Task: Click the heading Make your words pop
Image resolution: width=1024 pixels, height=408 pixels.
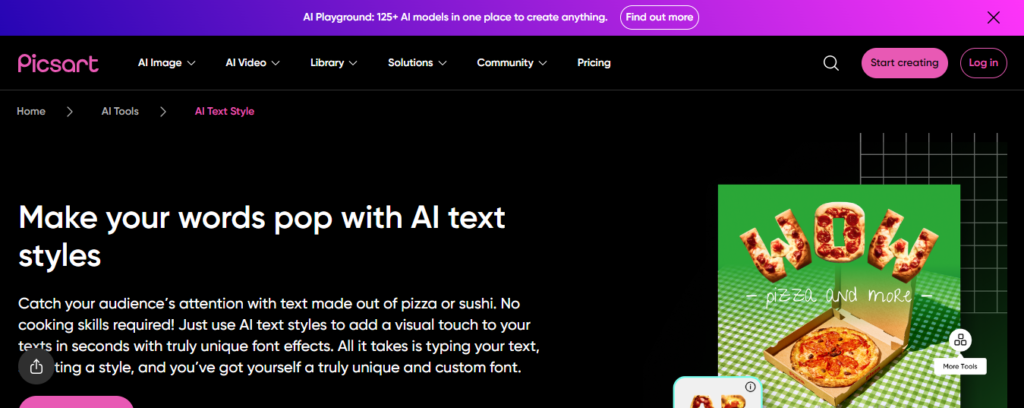Action: (x=262, y=236)
